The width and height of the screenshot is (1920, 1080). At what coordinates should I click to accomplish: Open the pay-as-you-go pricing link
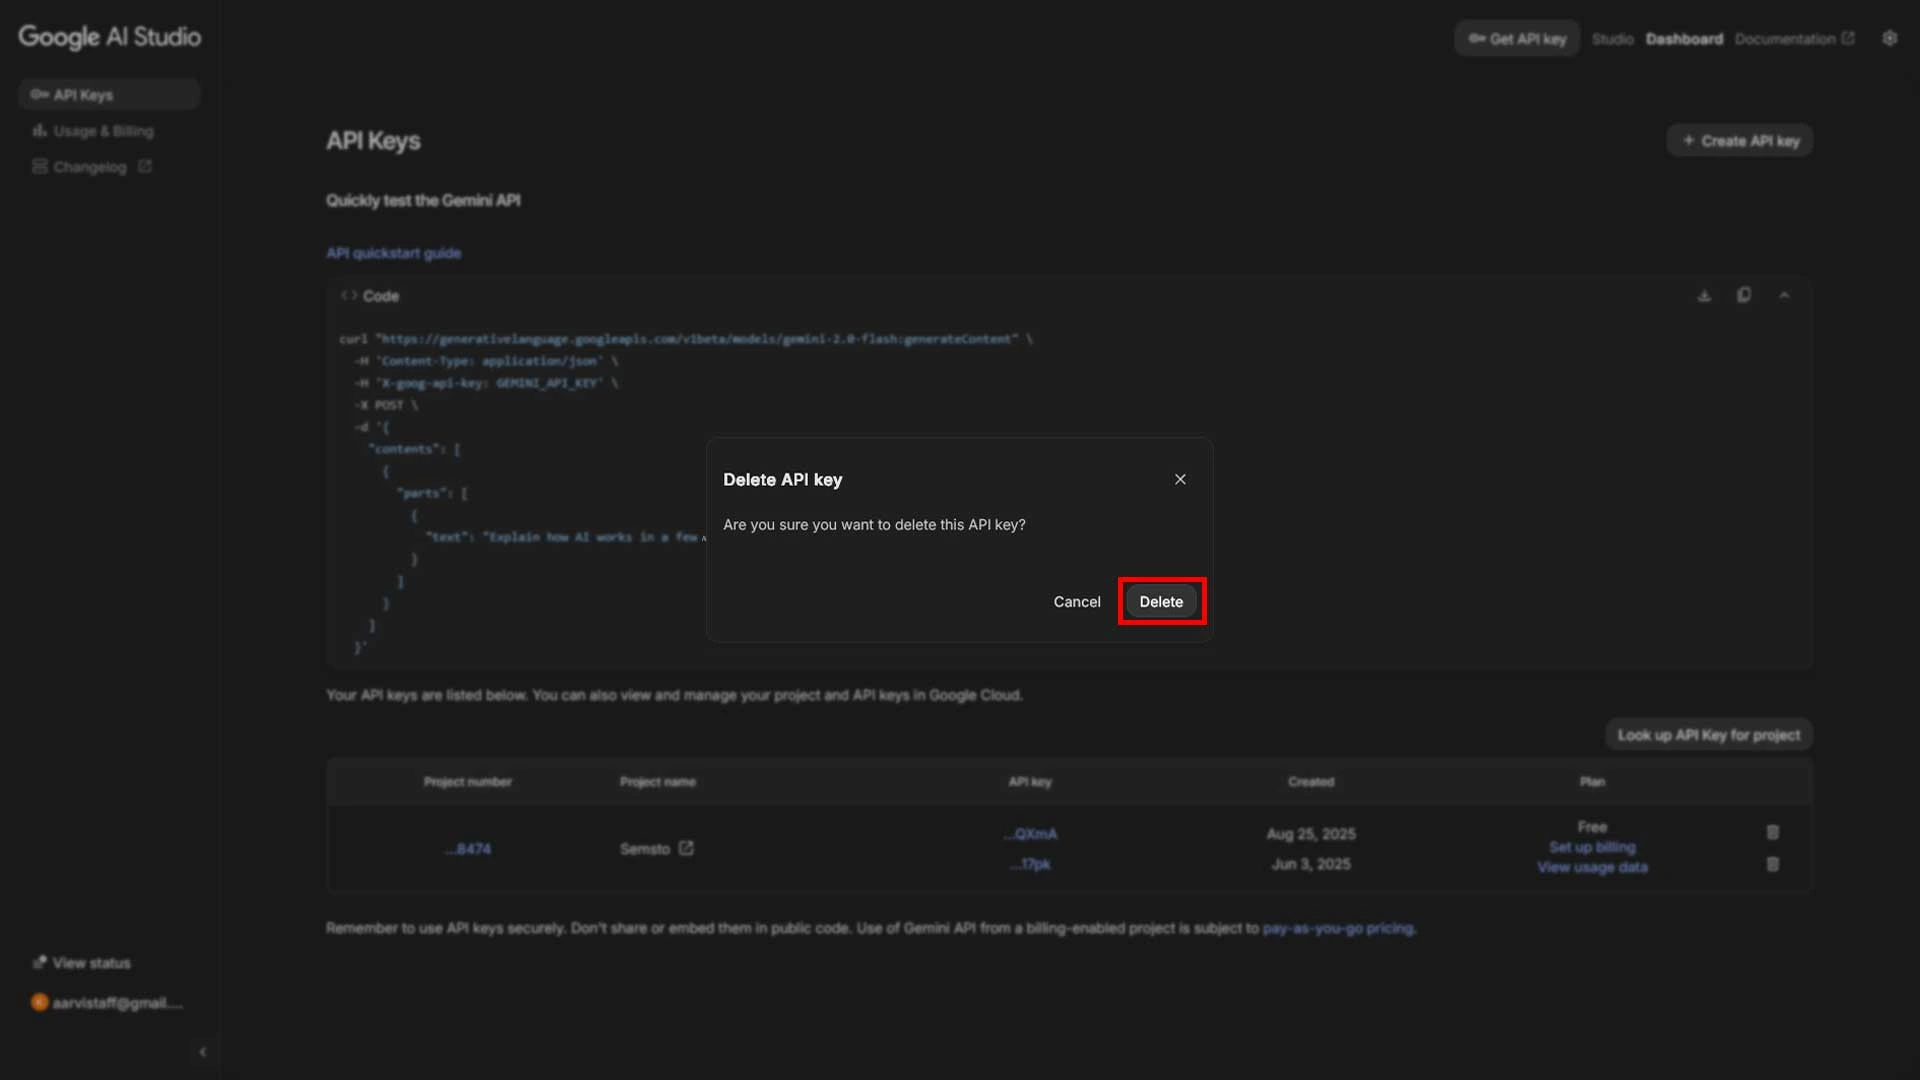pos(1338,928)
